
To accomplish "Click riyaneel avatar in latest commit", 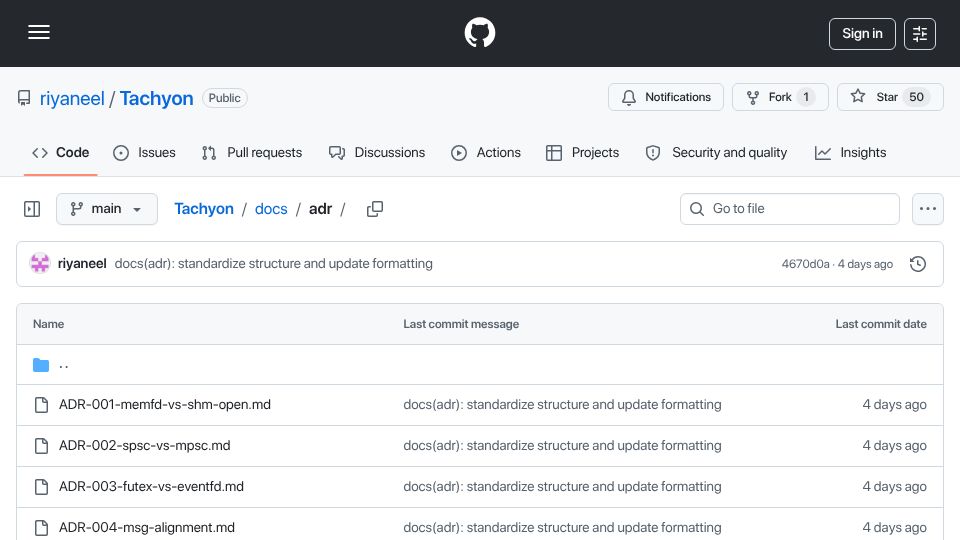I will tap(40, 263).
